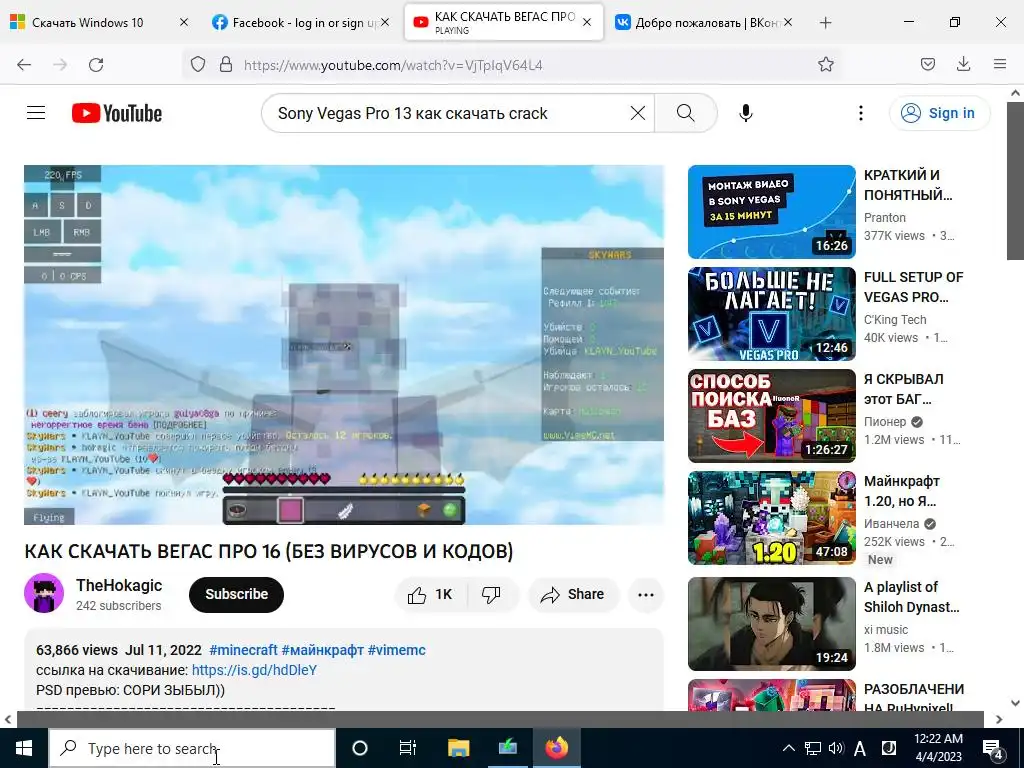This screenshot has height=768, width=1024.
Task: Click the address bar URL
Action: tap(392, 65)
